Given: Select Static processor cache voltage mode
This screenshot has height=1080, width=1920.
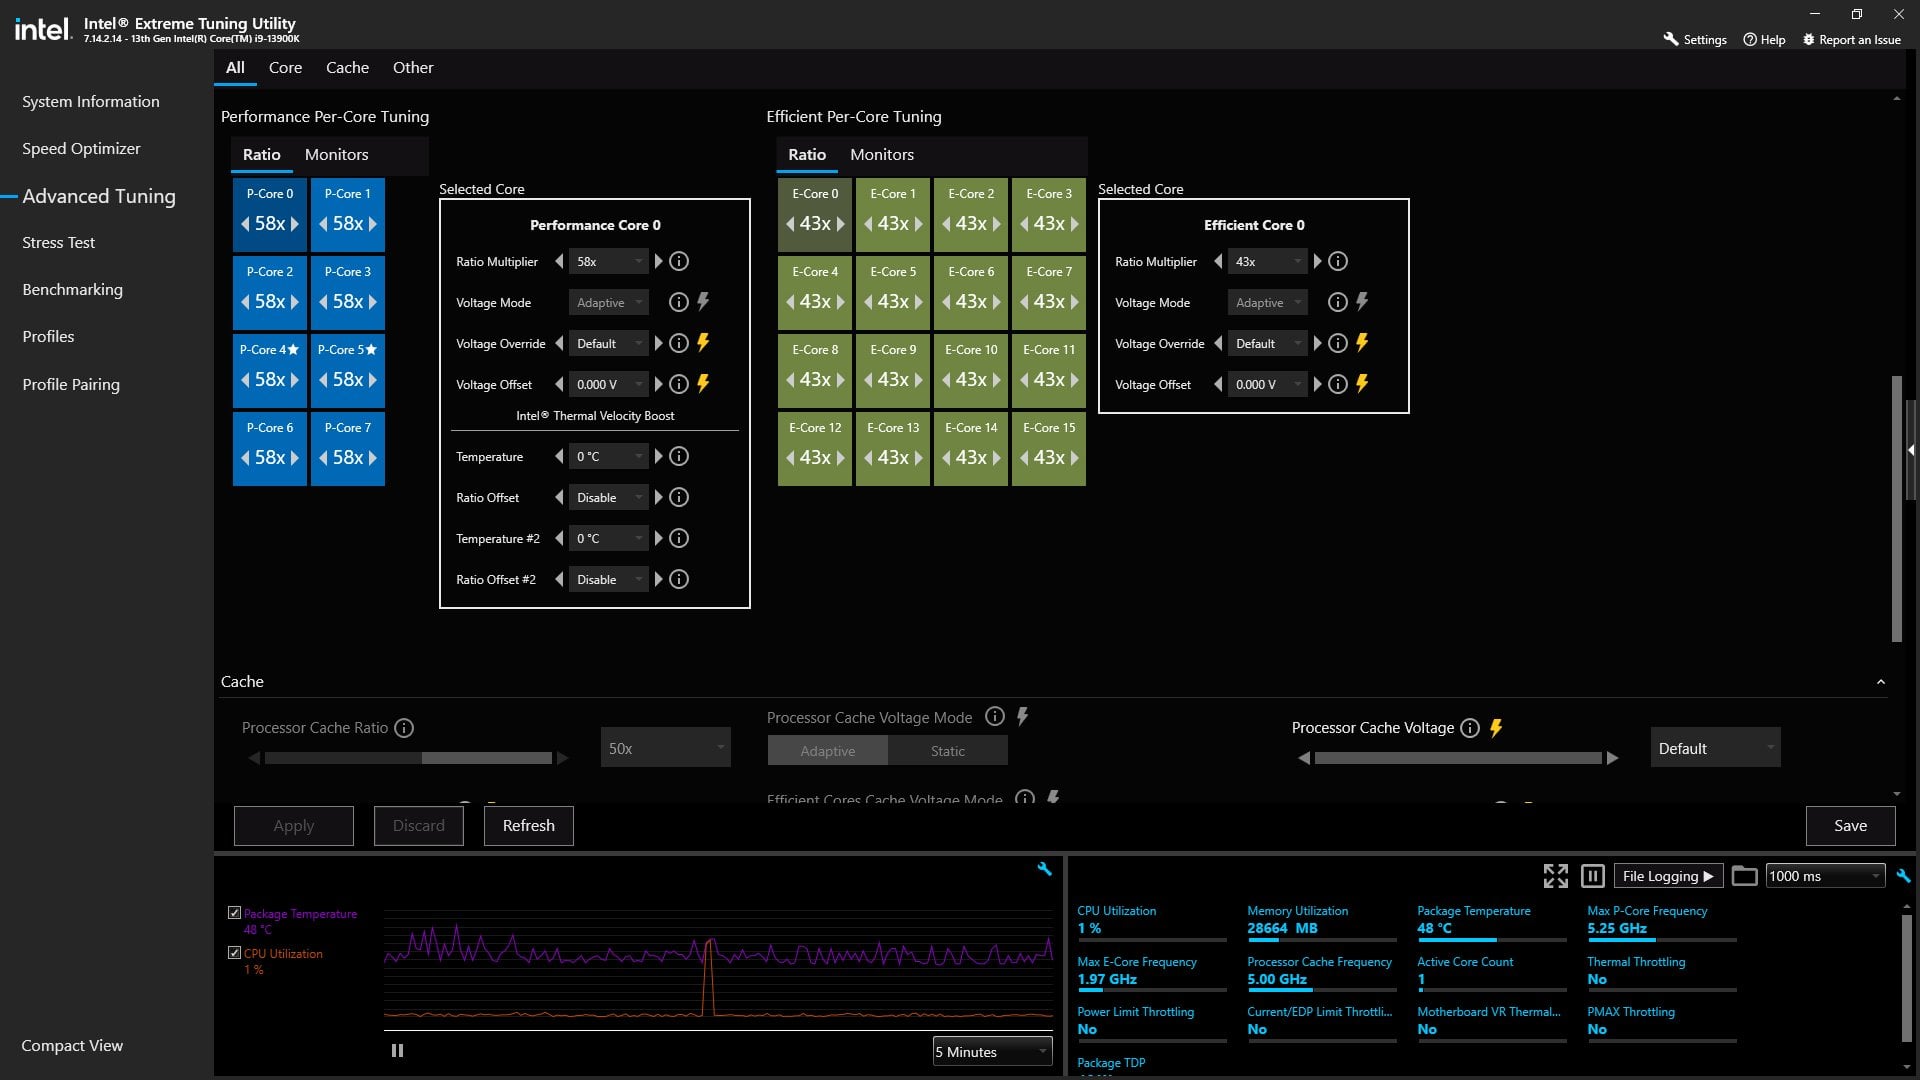Looking at the screenshot, I should [947, 751].
